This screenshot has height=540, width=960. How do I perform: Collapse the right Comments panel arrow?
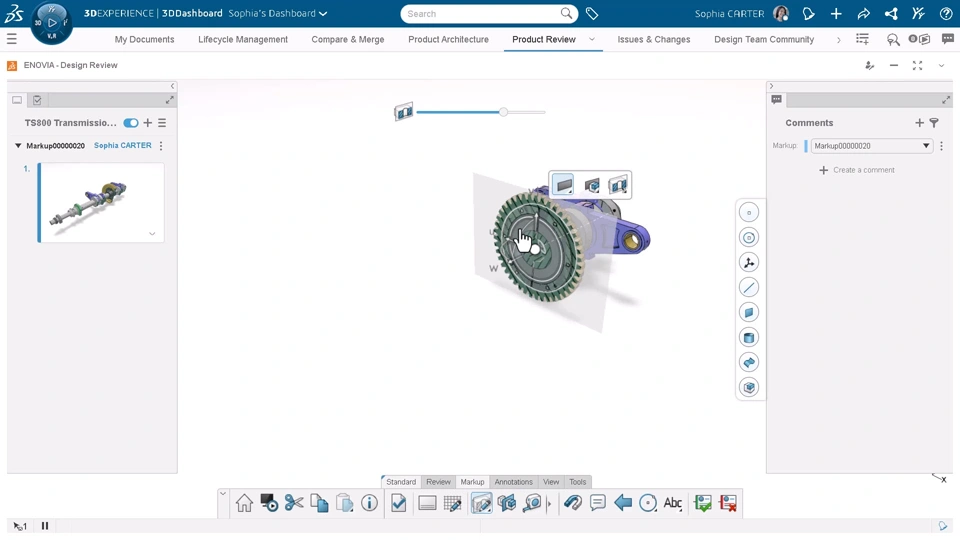(771, 86)
